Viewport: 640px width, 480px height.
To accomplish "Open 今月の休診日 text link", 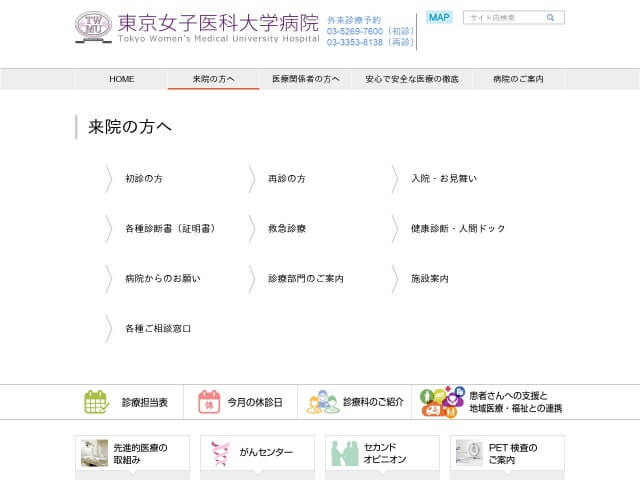I will [255, 402].
